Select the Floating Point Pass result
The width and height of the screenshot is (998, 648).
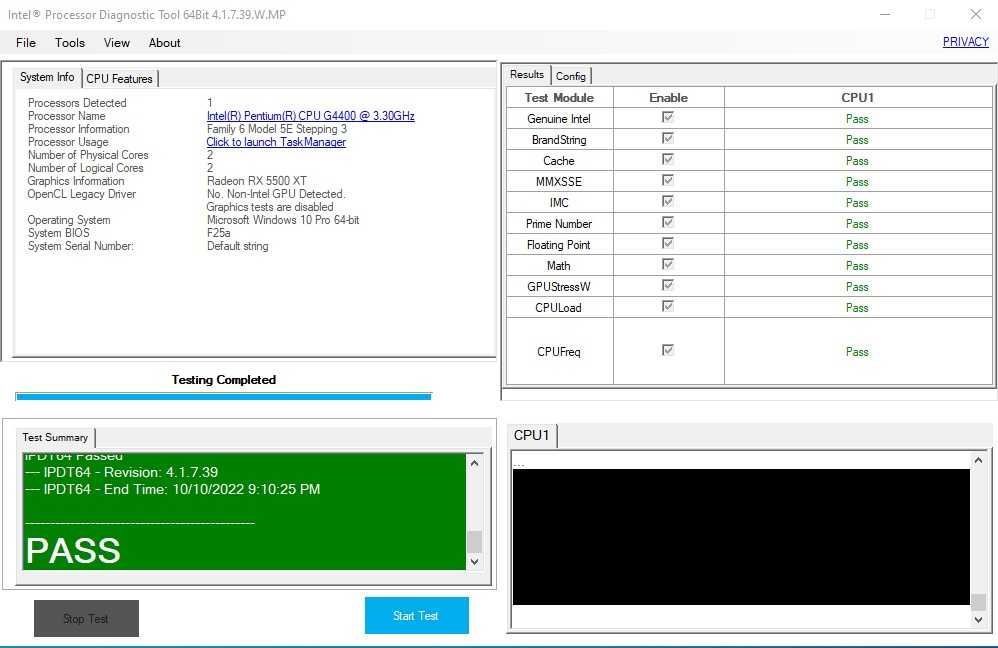[x=857, y=245]
